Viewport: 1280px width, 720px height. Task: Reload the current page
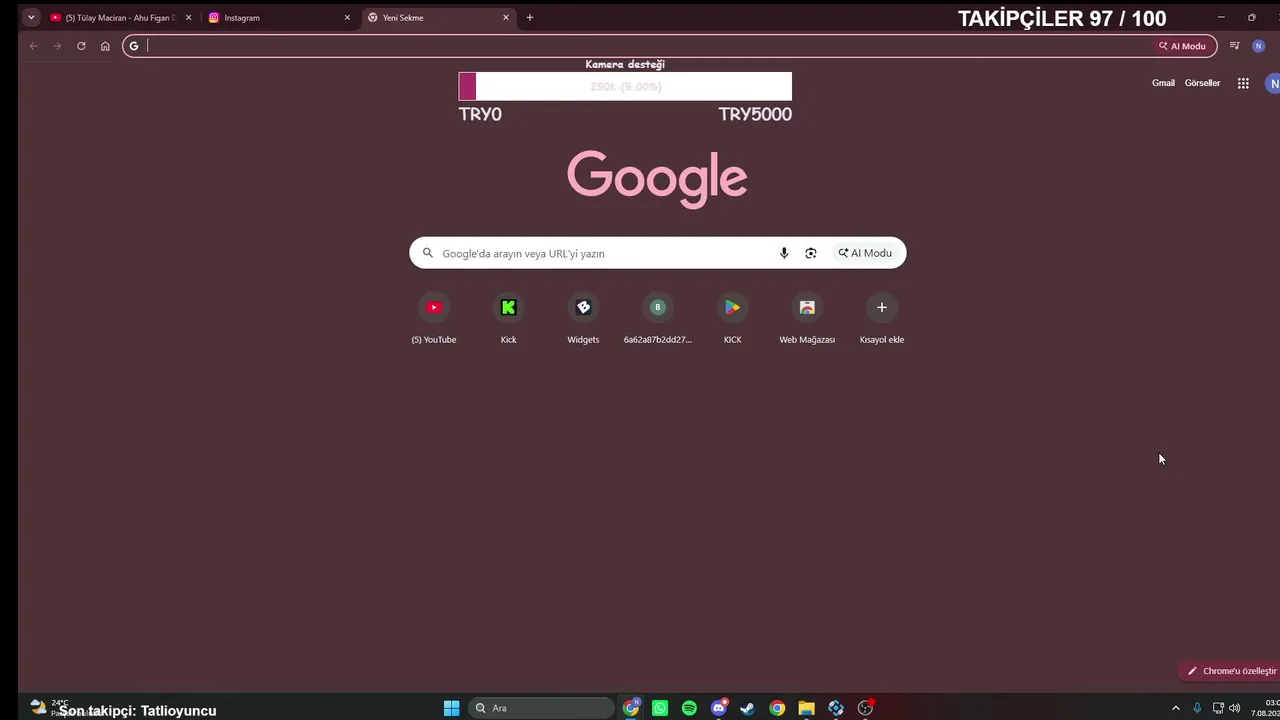tap(81, 46)
